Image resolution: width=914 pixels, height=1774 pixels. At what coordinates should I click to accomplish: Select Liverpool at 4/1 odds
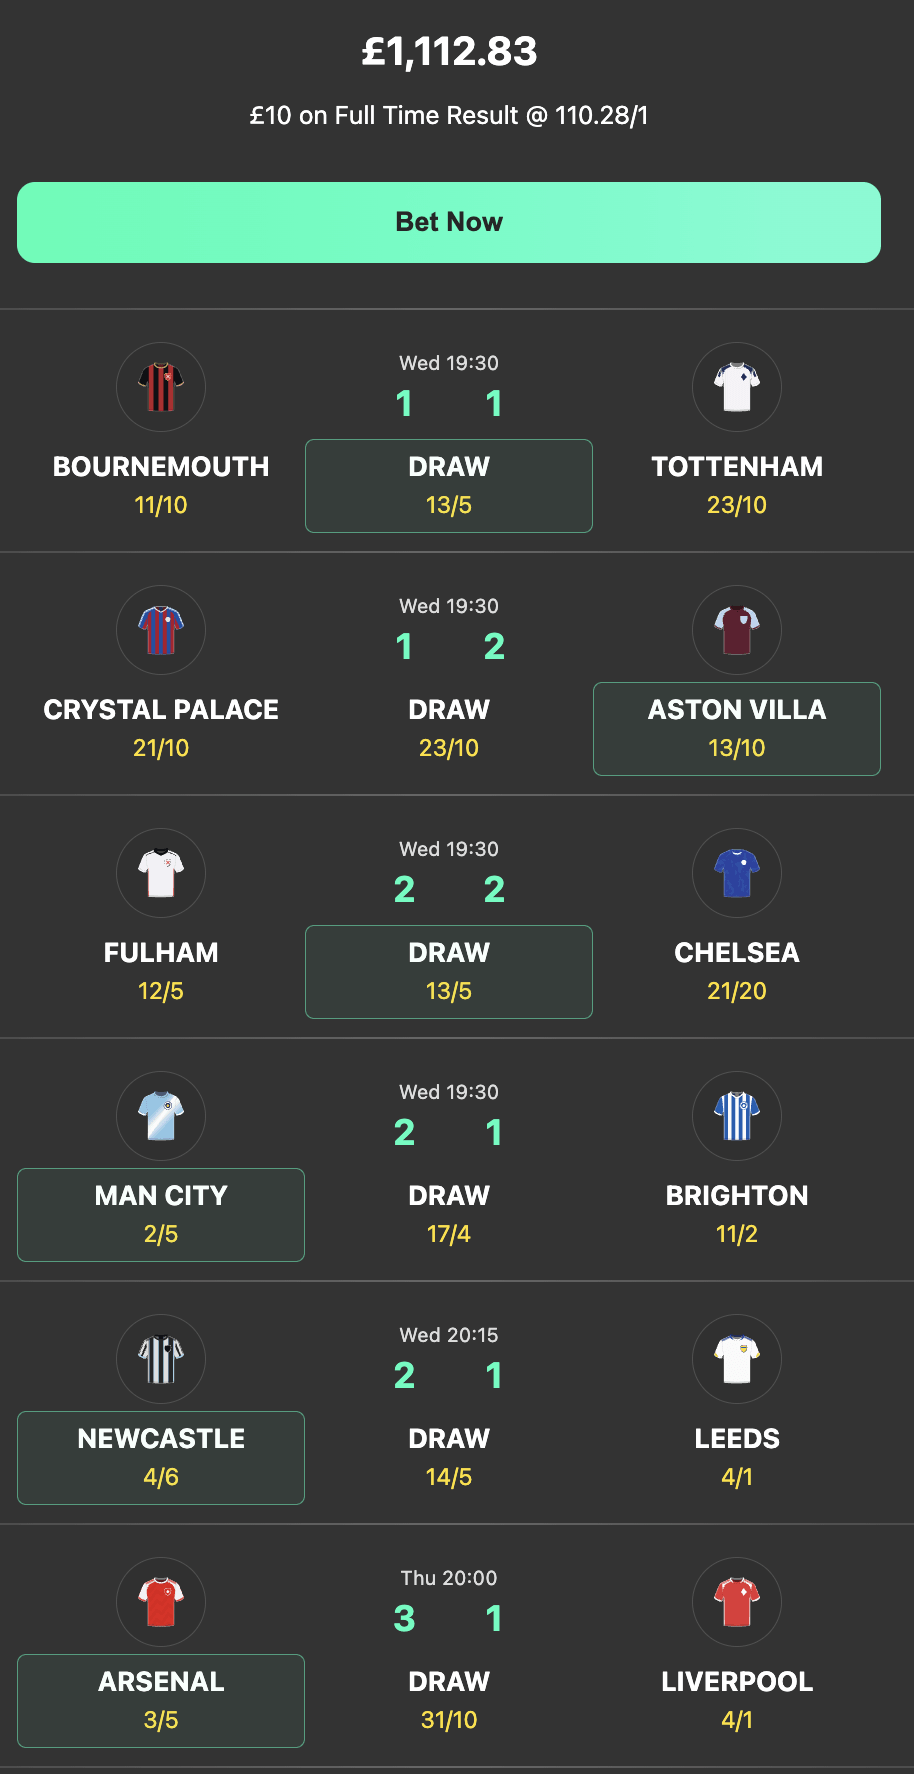(737, 1701)
